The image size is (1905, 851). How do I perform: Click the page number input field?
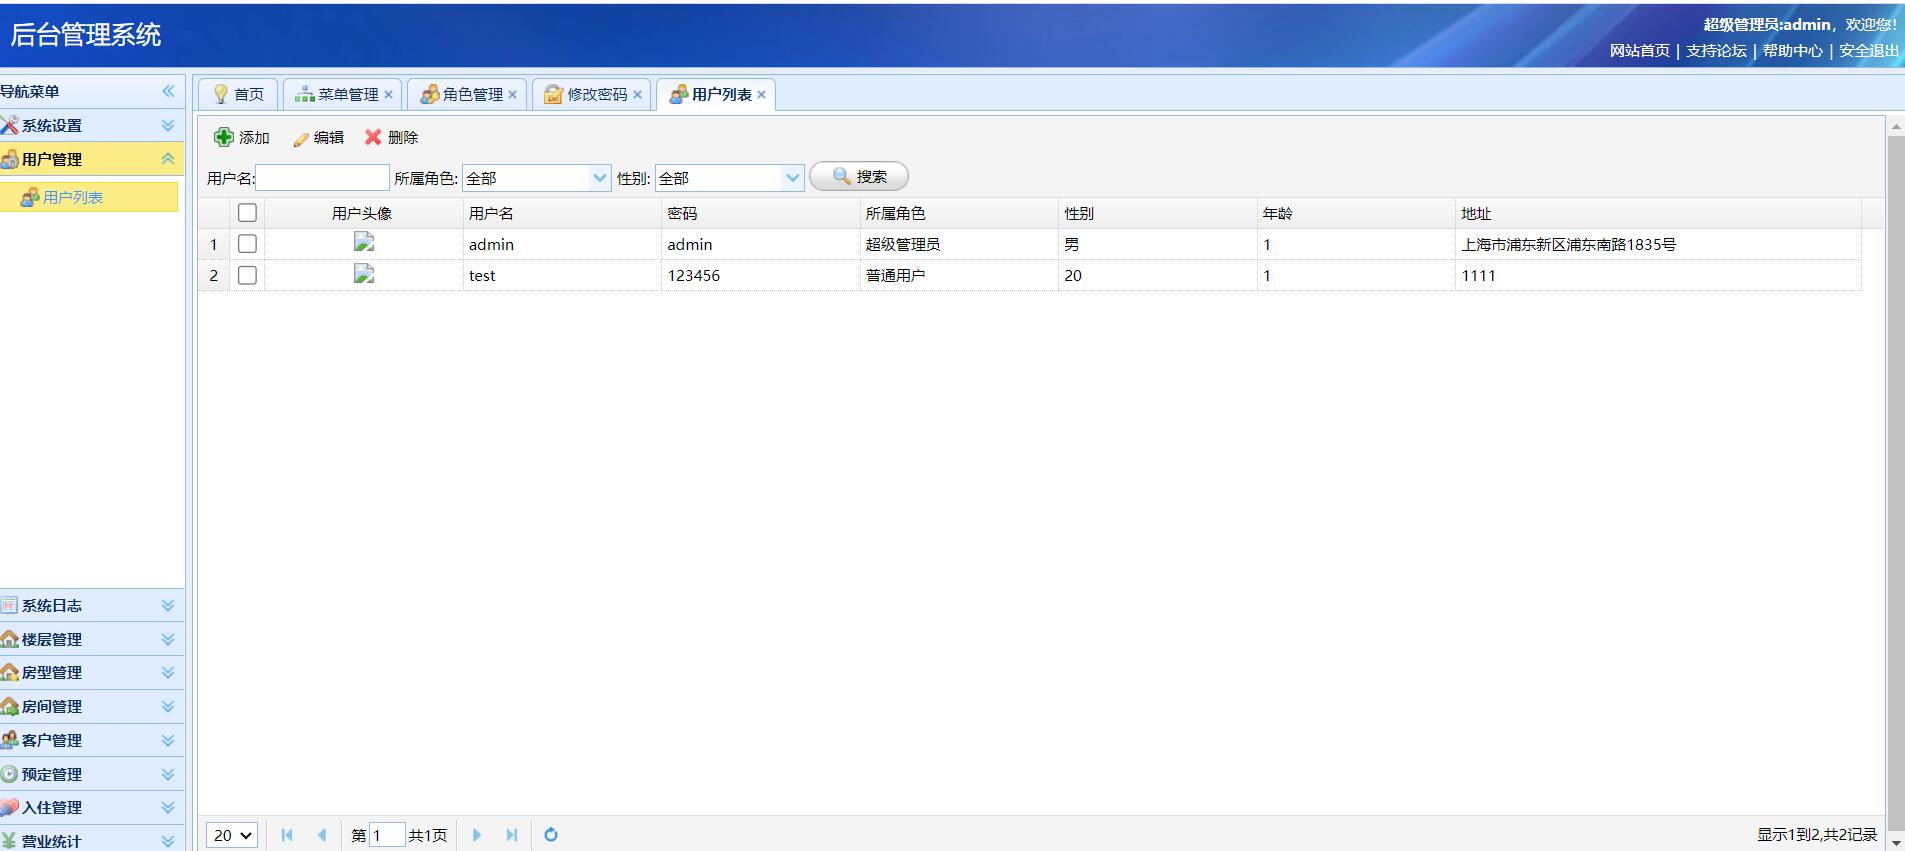coord(387,835)
